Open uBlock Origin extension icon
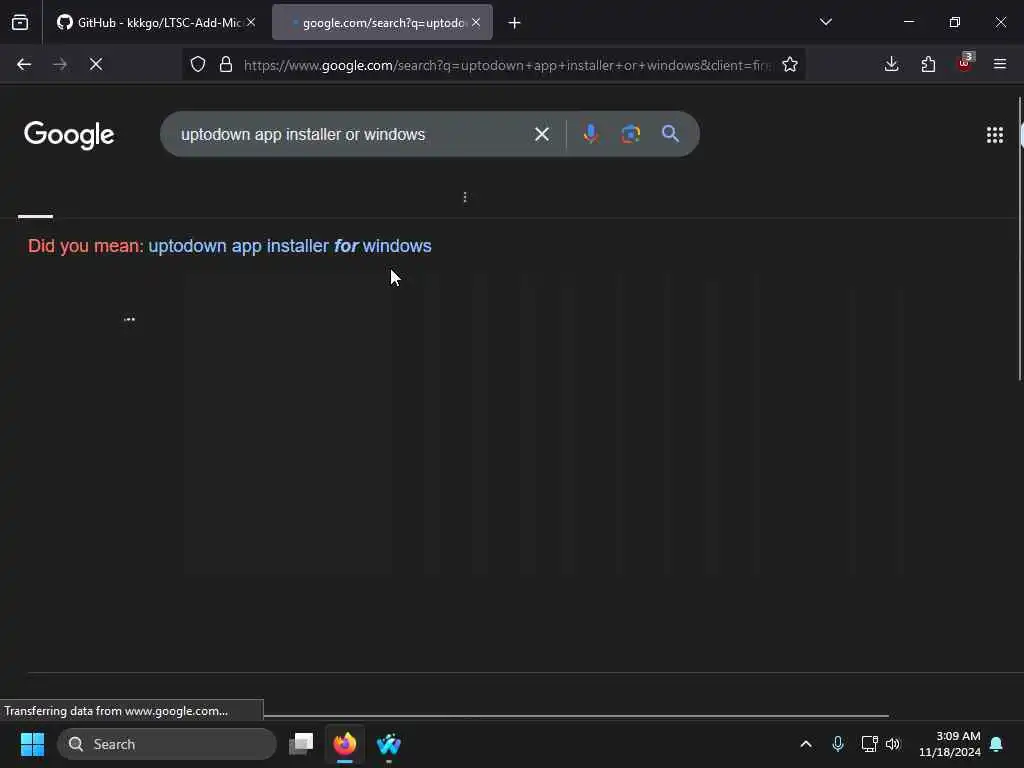The height and width of the screenshot is (768, 1024). pos(965,63)
